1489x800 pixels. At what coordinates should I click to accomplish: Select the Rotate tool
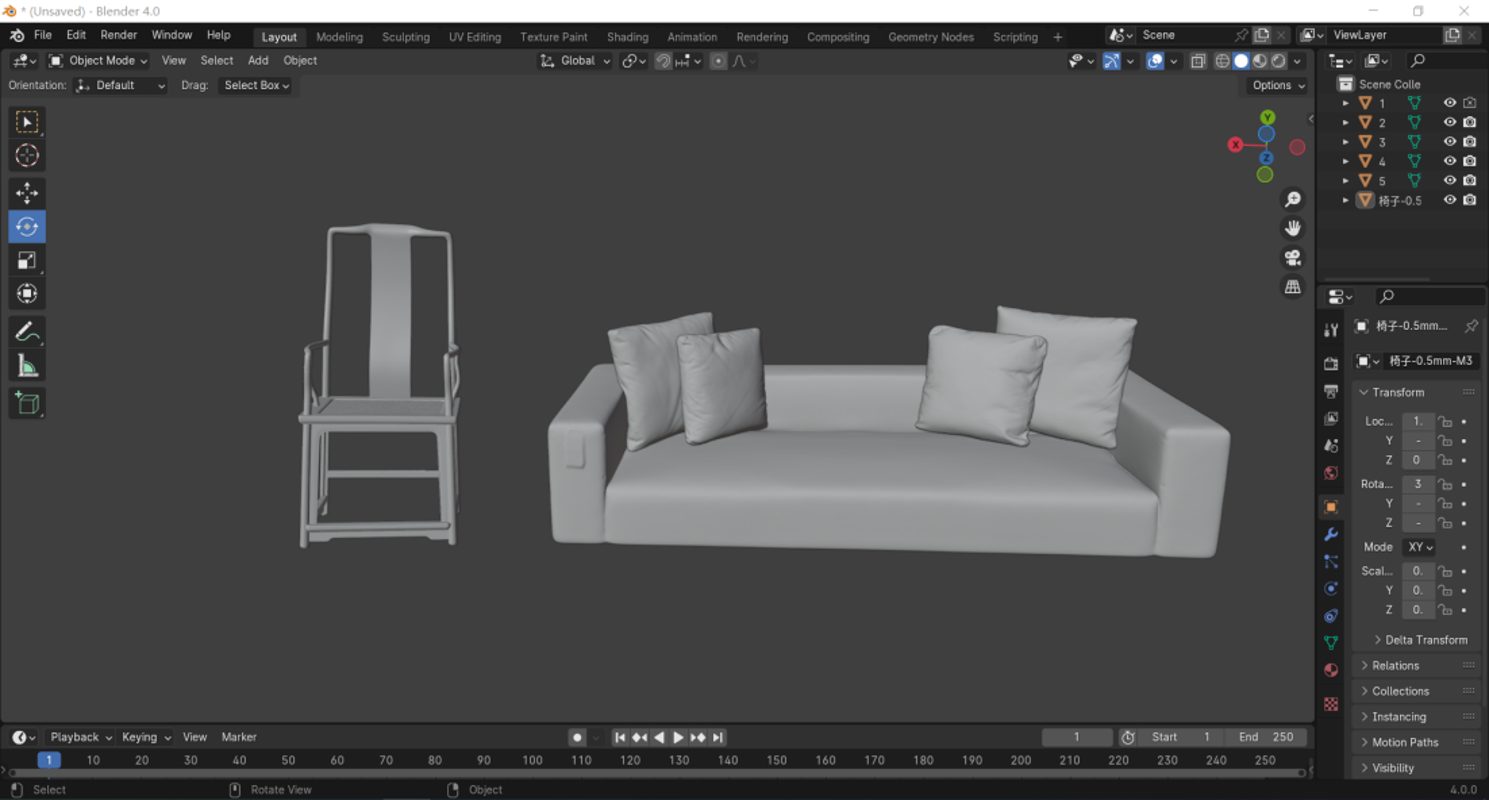click(27, 227)
